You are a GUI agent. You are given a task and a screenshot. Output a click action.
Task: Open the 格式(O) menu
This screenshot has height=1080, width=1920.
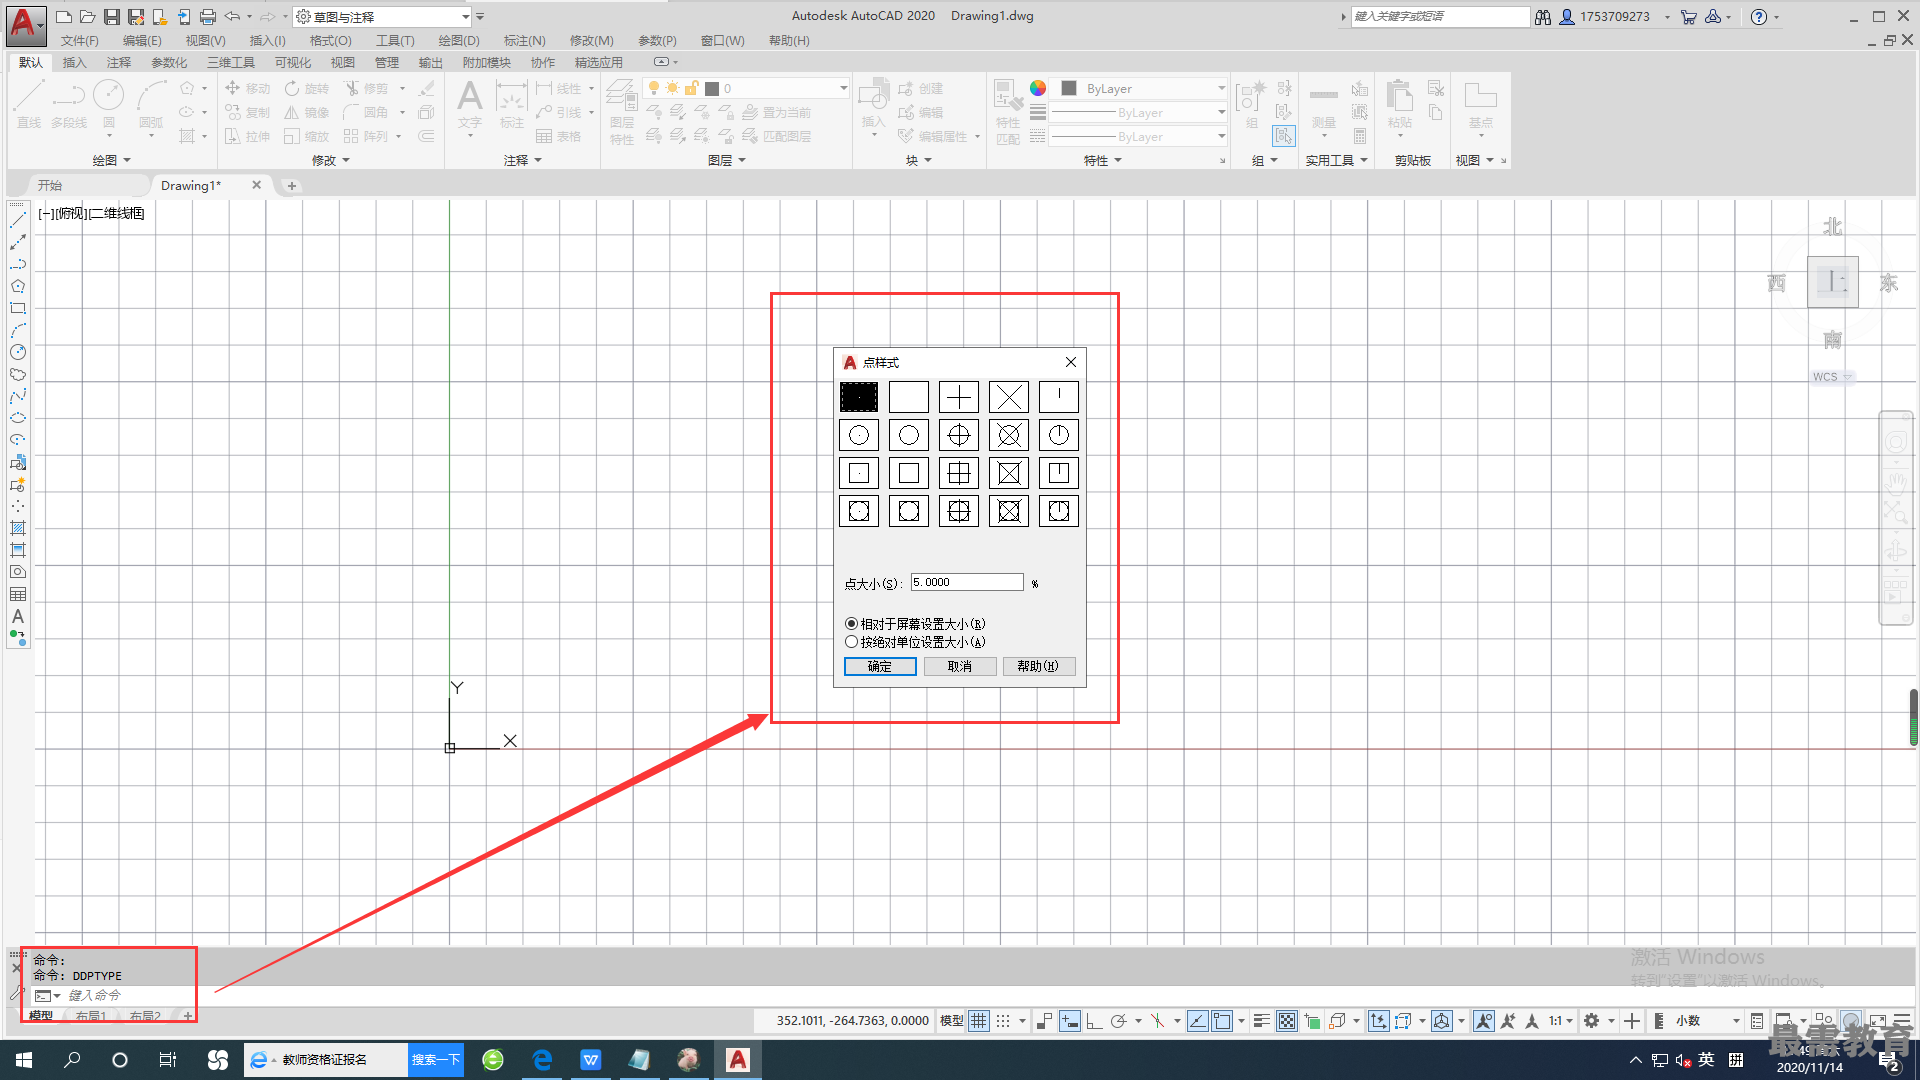point(330,41)
